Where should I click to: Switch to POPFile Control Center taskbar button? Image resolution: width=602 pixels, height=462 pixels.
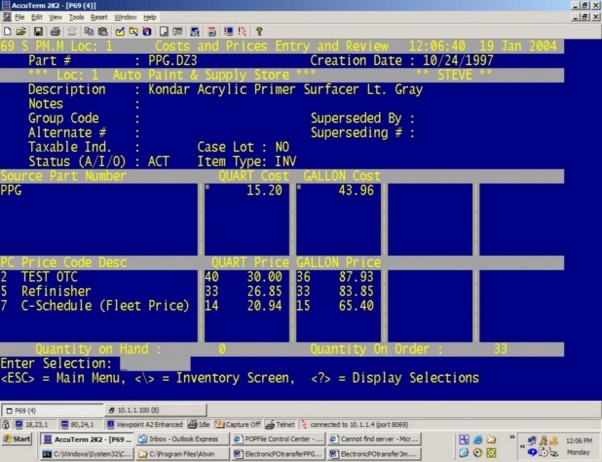pyautogui.click(x=279, y=439)
